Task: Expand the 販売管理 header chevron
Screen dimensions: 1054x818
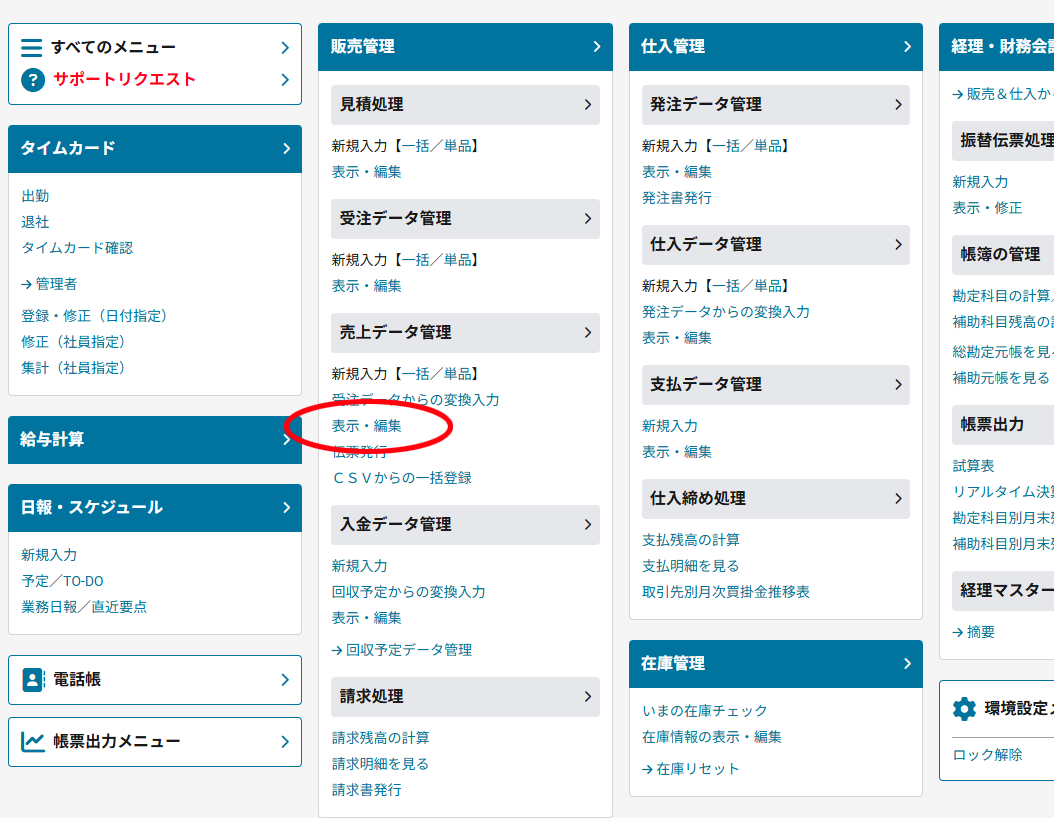Action: 596,47
